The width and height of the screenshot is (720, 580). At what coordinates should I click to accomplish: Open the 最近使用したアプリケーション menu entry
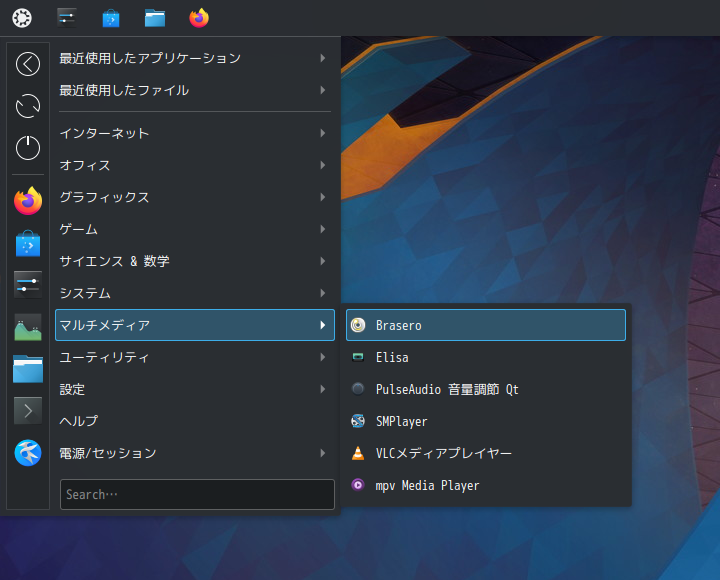(x=195, y=58)
